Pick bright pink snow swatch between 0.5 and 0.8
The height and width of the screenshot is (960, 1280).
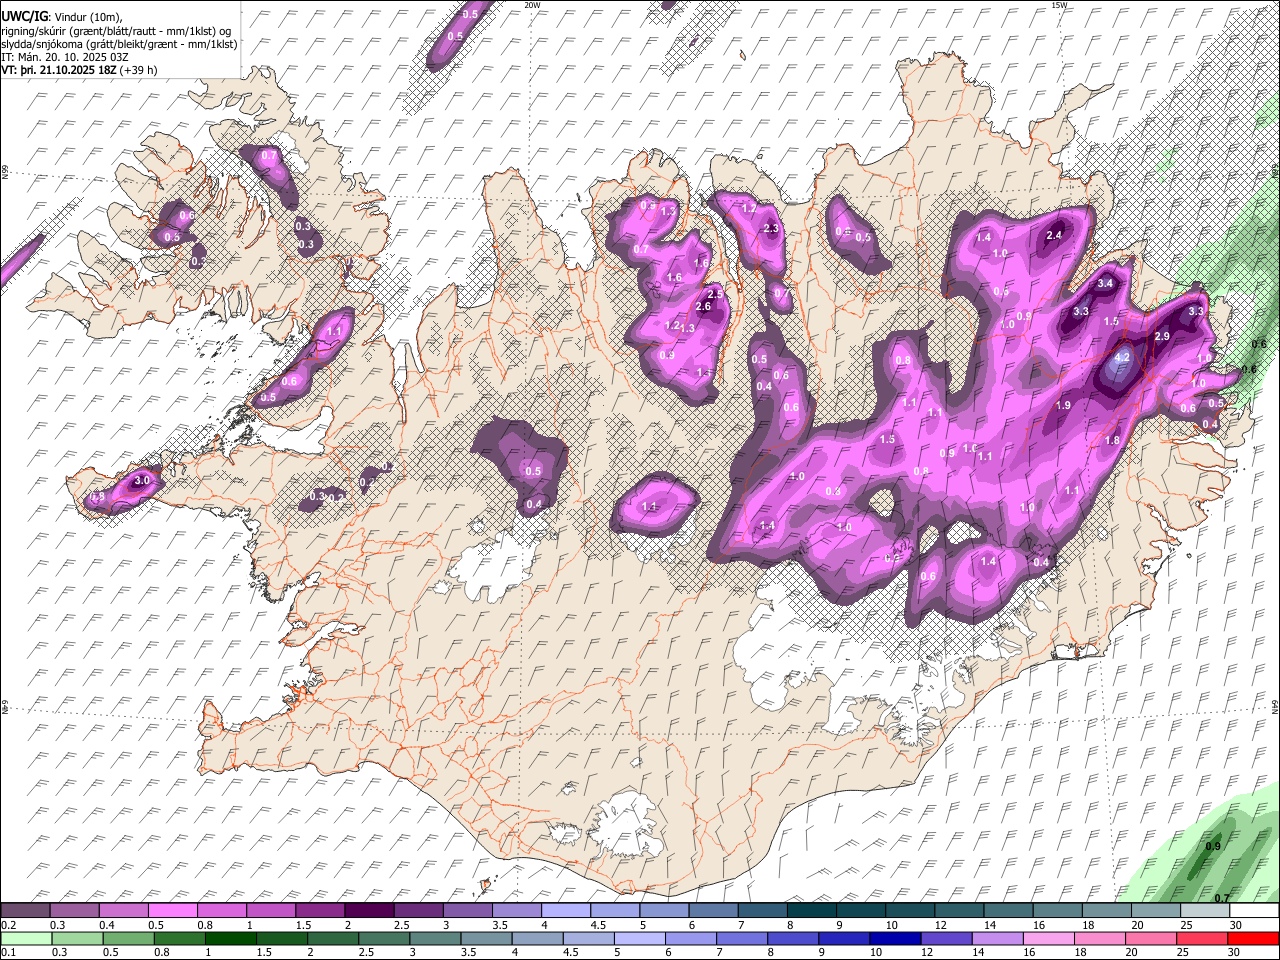(174, 911)
